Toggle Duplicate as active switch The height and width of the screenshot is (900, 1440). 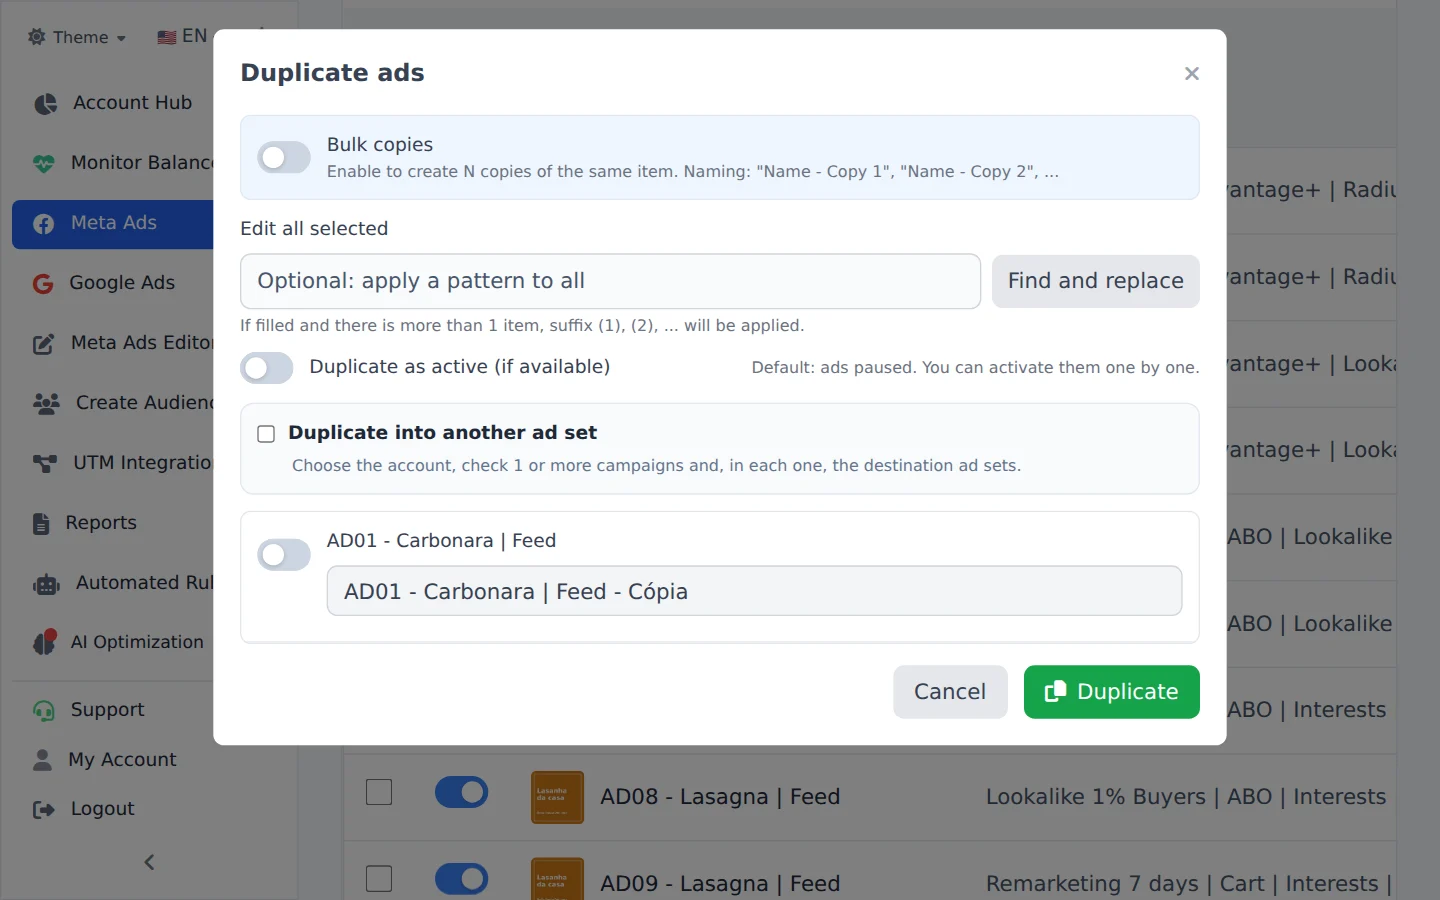[267, 368]
